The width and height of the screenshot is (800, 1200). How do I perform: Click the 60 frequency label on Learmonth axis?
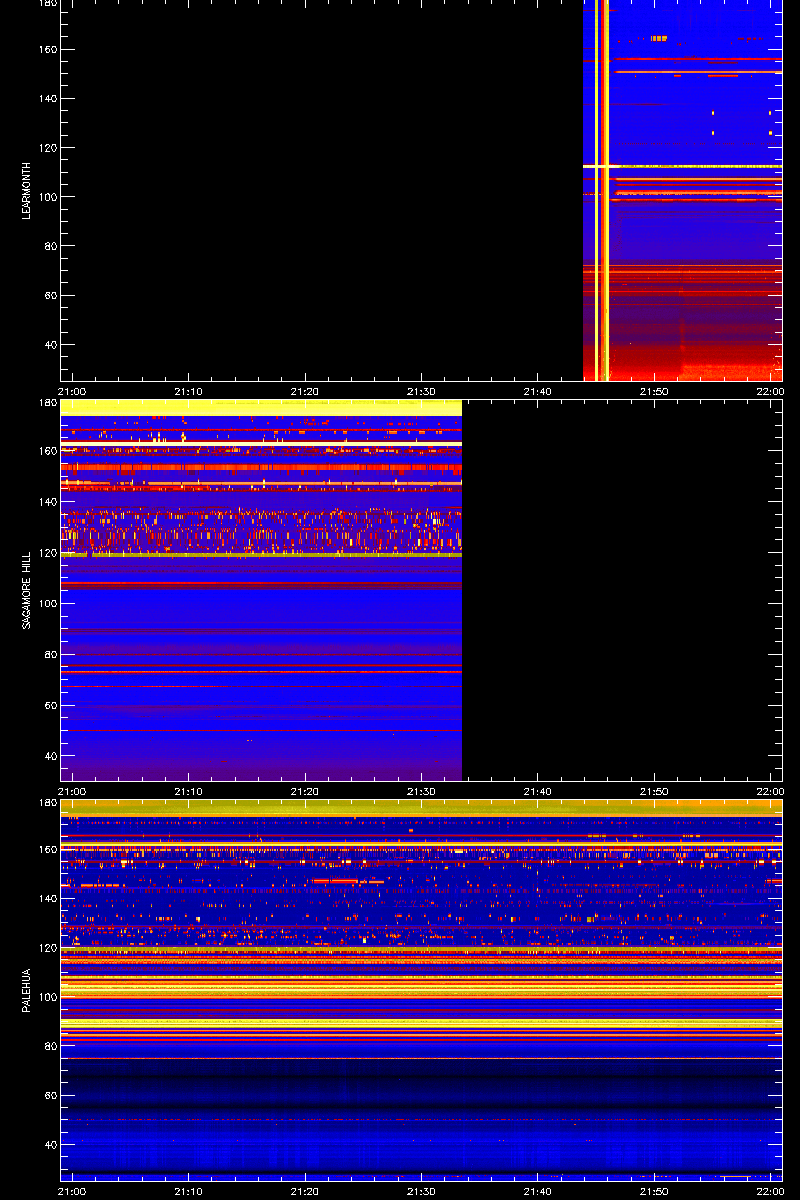pyautogui.click(x=52, y=296)
